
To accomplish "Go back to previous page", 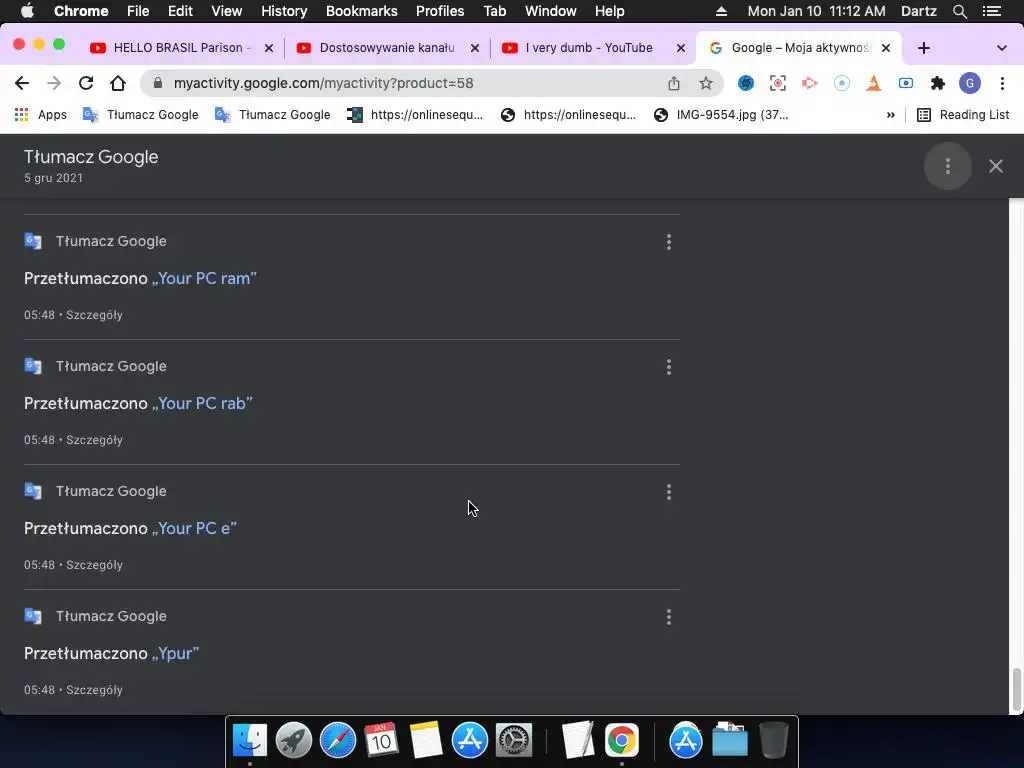I will click(22, 83).
